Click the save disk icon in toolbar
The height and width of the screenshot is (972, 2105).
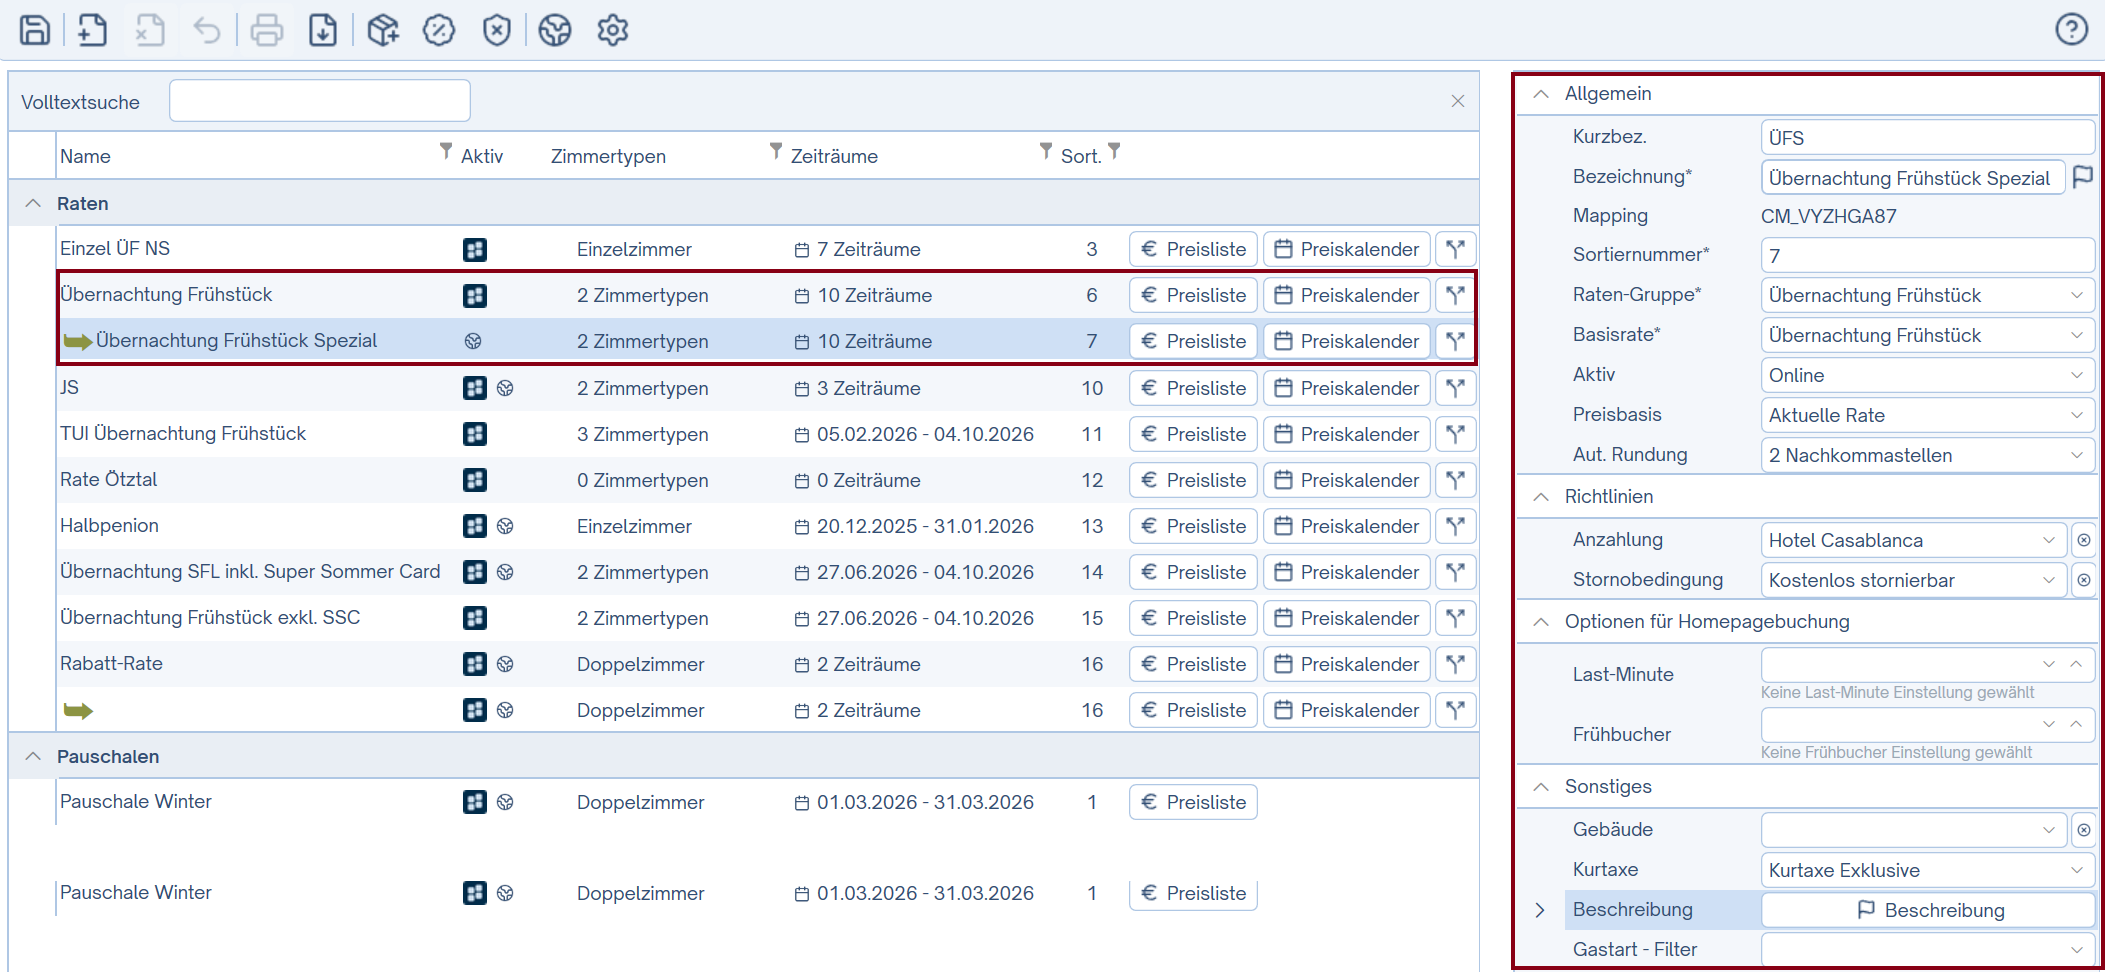(x=35, y=30)
